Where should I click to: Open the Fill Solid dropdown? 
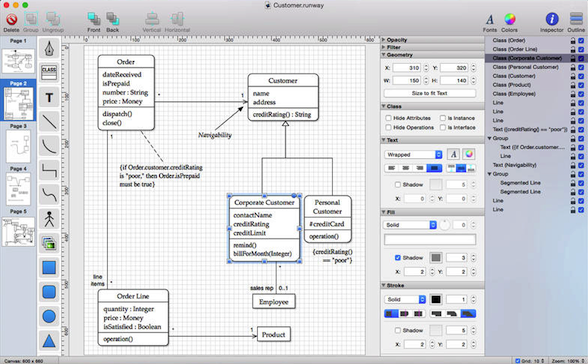pos(410,225)
